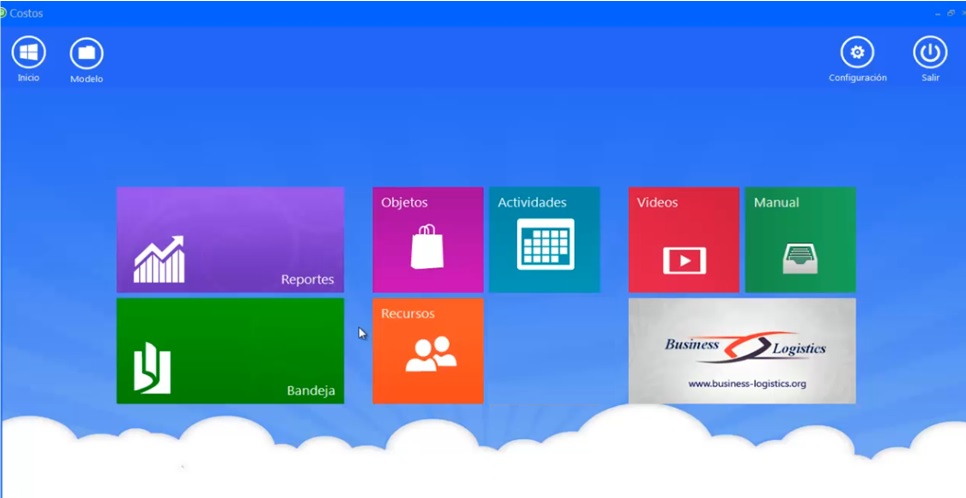
Task: Click the Costos app icon in title bar
Action: [x=3, y=13]
